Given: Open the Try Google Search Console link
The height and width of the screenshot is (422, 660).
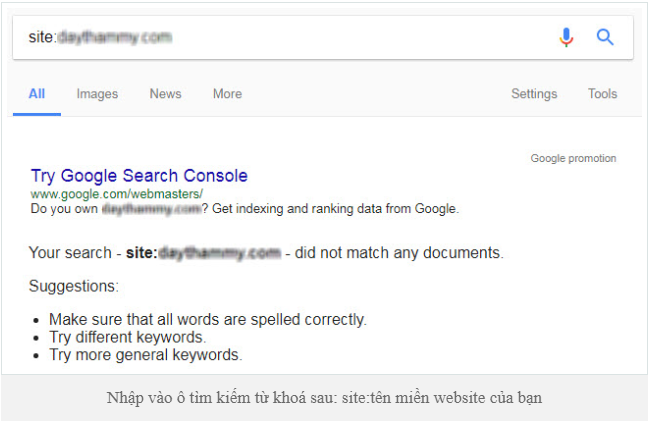Looking at the screenshot, I should click(139, 176).
